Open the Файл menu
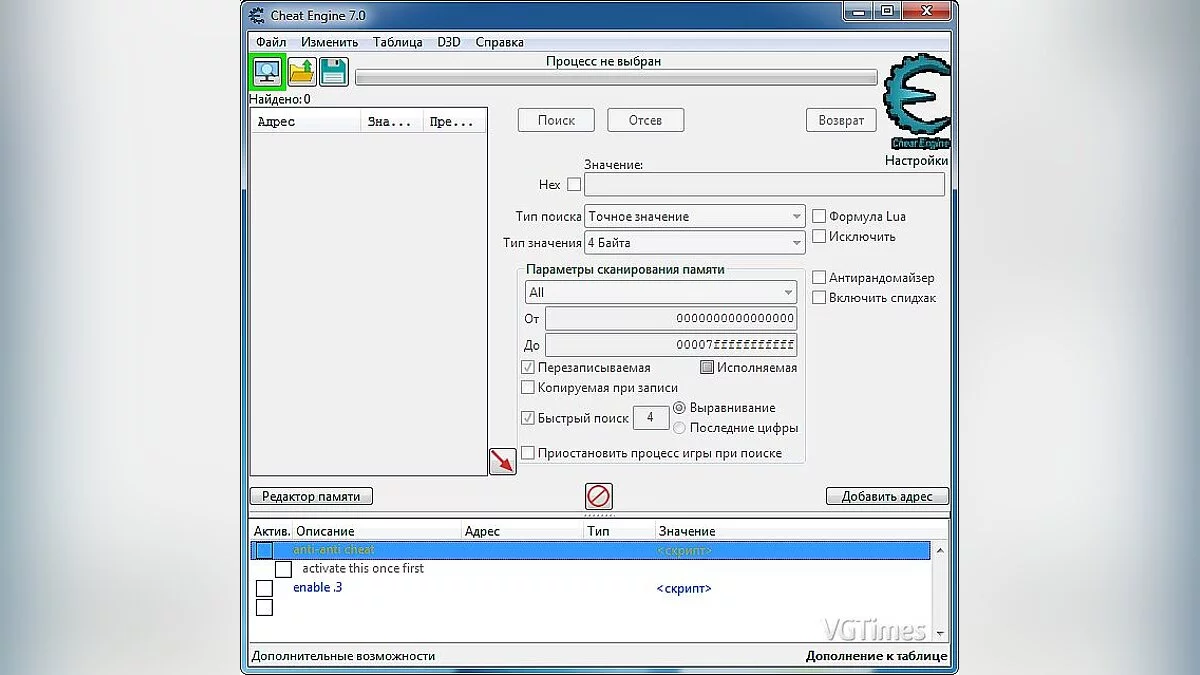Viewport: 1200px width, 675px height. [x=271, y=42]
